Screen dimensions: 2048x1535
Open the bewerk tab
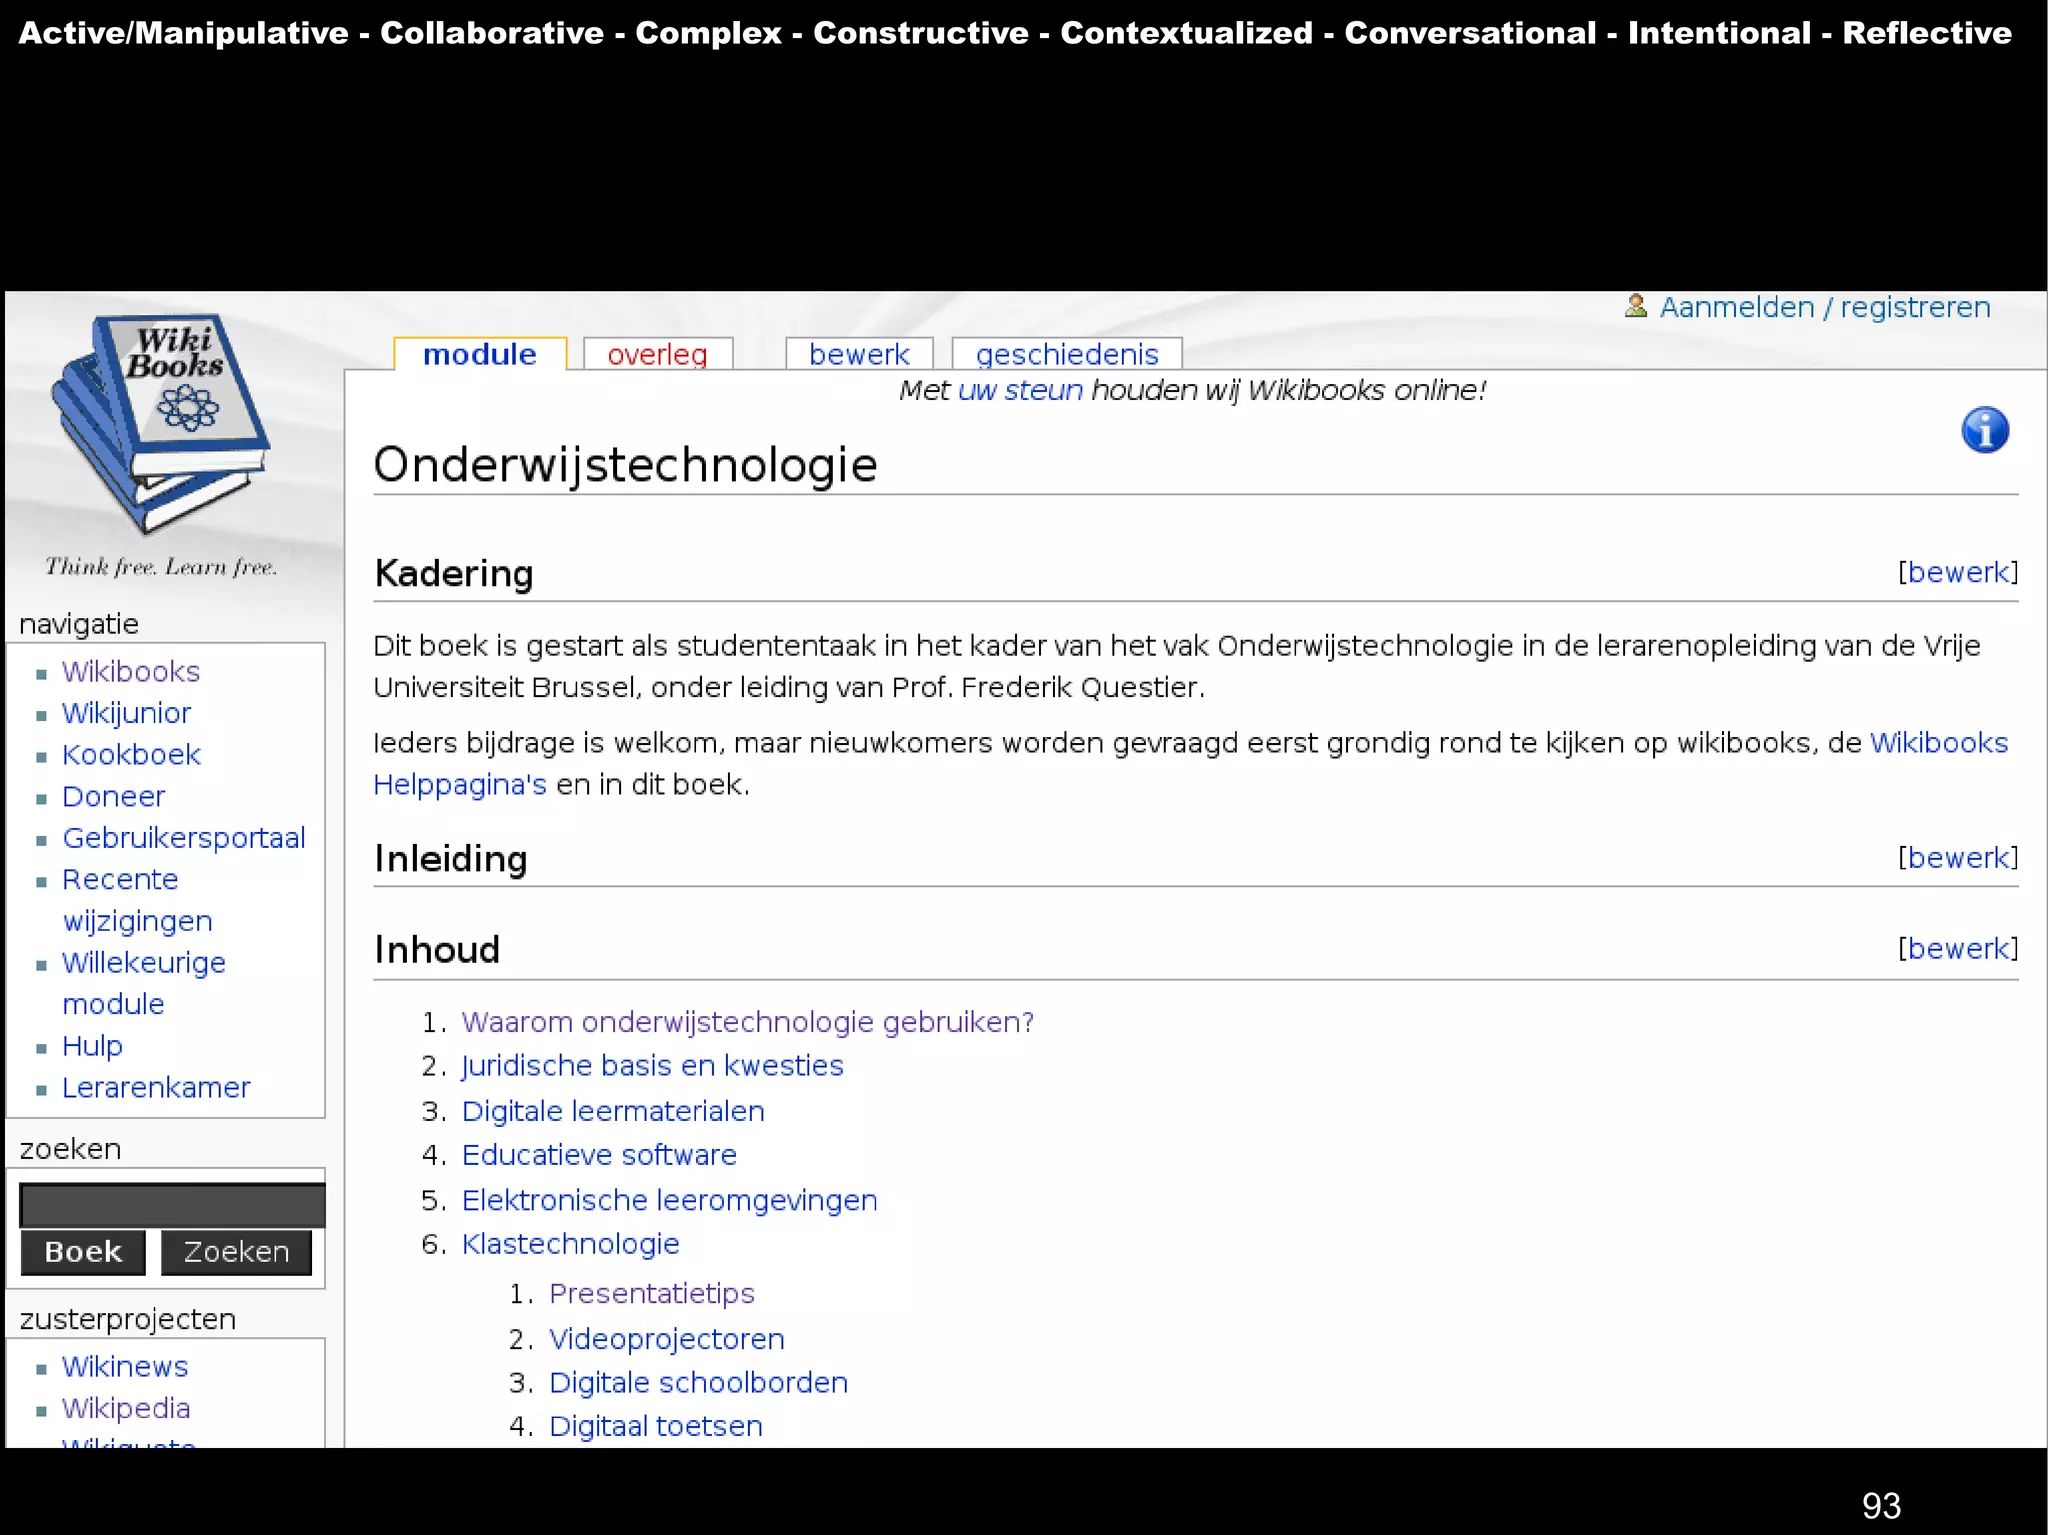[858, 354]
